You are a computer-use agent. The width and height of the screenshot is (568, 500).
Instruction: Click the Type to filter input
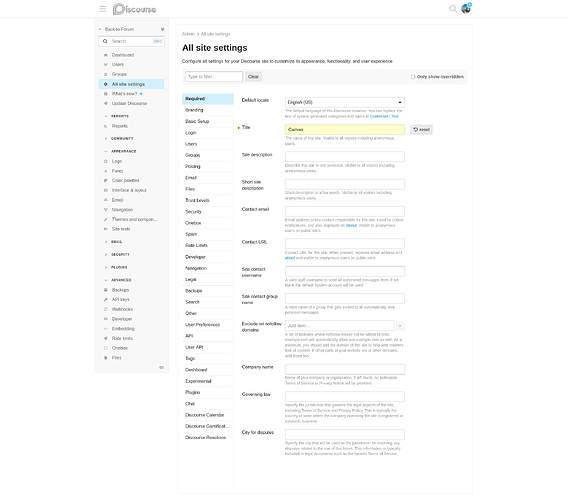214,77
